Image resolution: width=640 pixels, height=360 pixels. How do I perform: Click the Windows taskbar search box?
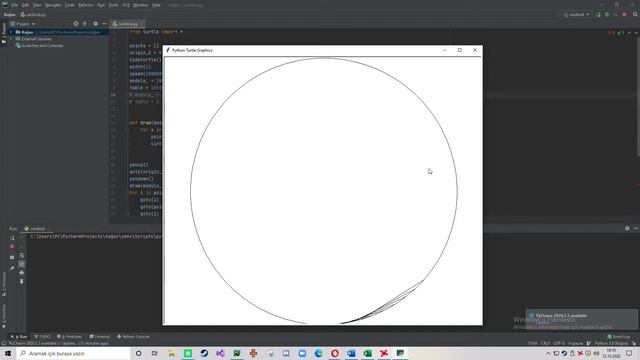pyautogui.click(x=73, y=353)
